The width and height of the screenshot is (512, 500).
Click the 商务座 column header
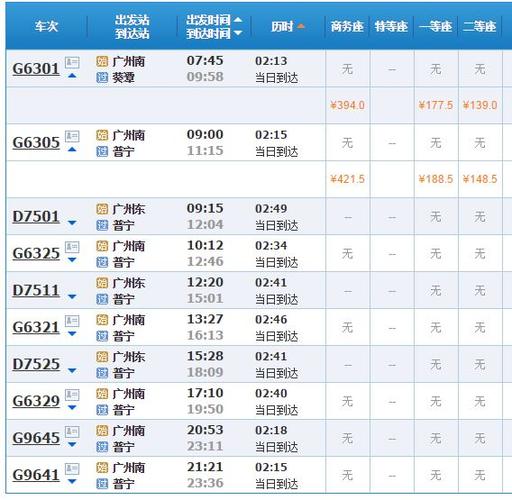tap(347, 26)
